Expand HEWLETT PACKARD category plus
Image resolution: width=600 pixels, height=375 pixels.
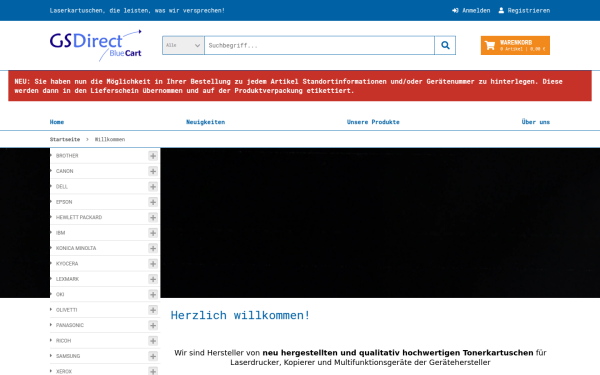(x=153, y=217)
